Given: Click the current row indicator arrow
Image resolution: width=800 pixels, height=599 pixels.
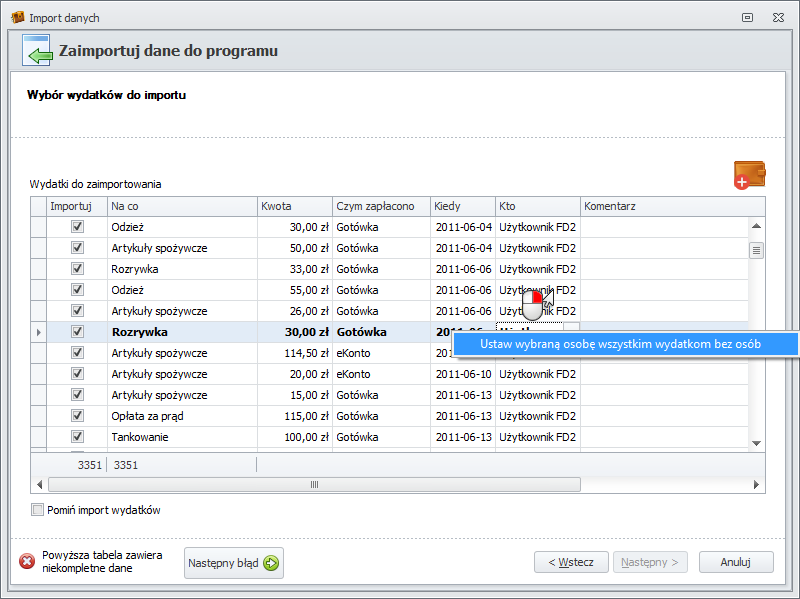Looking at the screenshot, I should click(39, 332).
